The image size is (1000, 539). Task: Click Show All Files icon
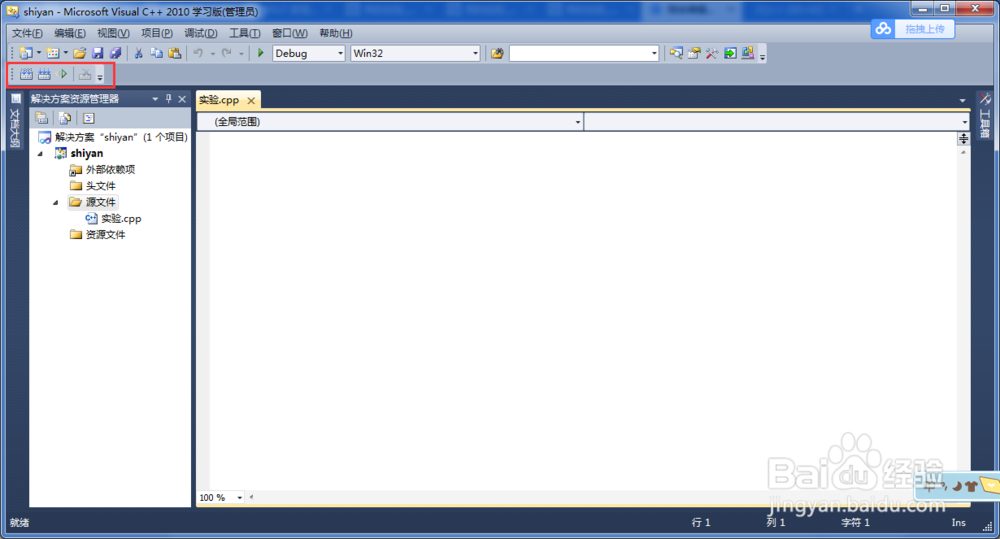coord(64,118)
